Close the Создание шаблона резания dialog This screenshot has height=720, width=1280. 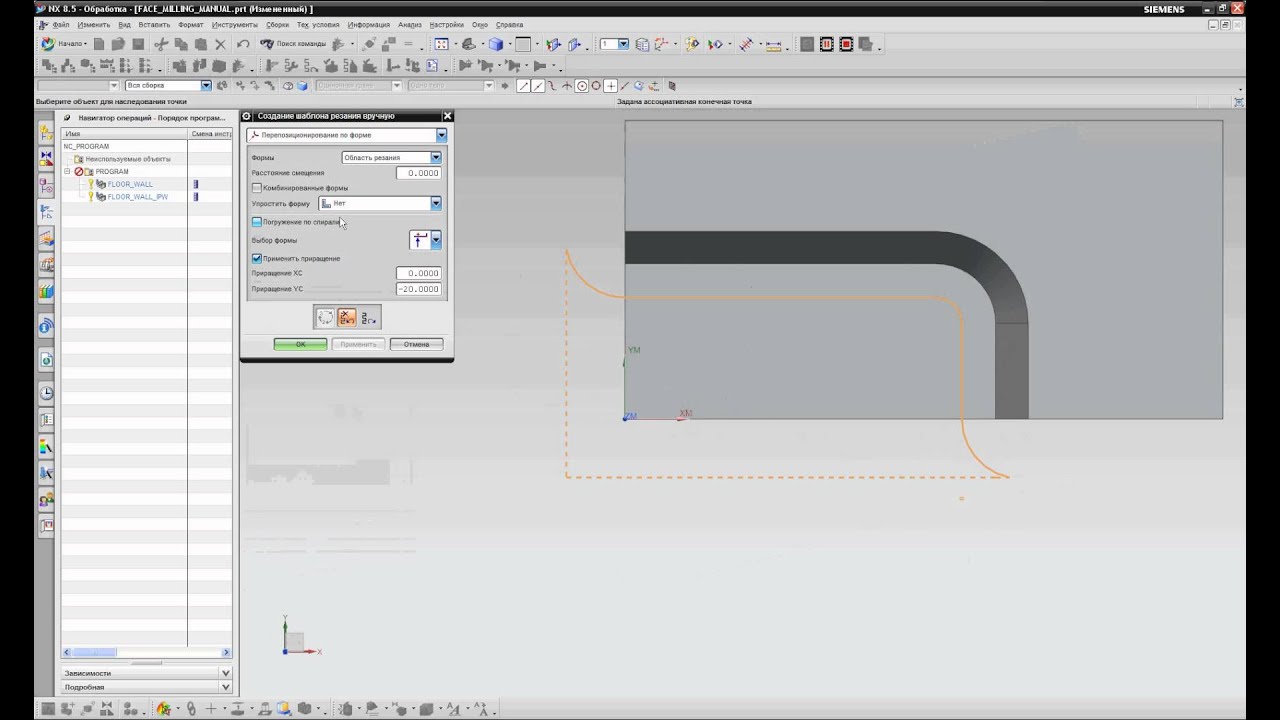(447, 116)
